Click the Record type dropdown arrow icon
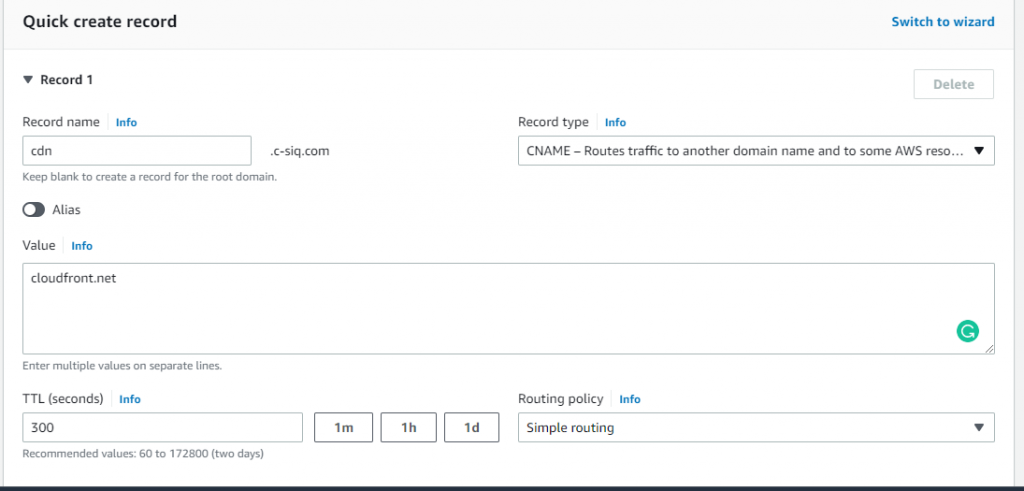Viewport: 1024px width, 491px height. pos(978,151)
